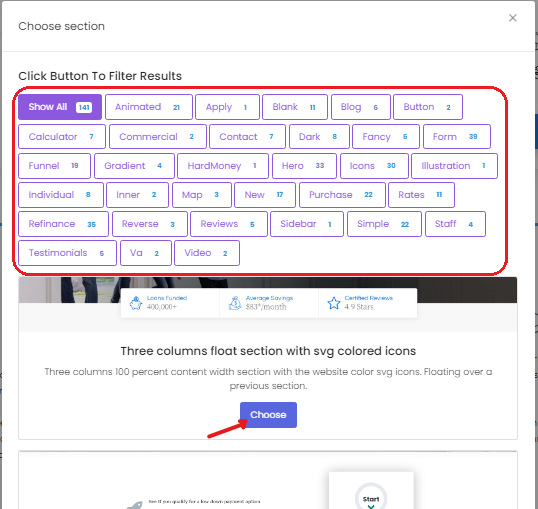This screenshot has height=509, width=538.
Task: Click the Average Savings money bag icon
Action: click(235, 303)
